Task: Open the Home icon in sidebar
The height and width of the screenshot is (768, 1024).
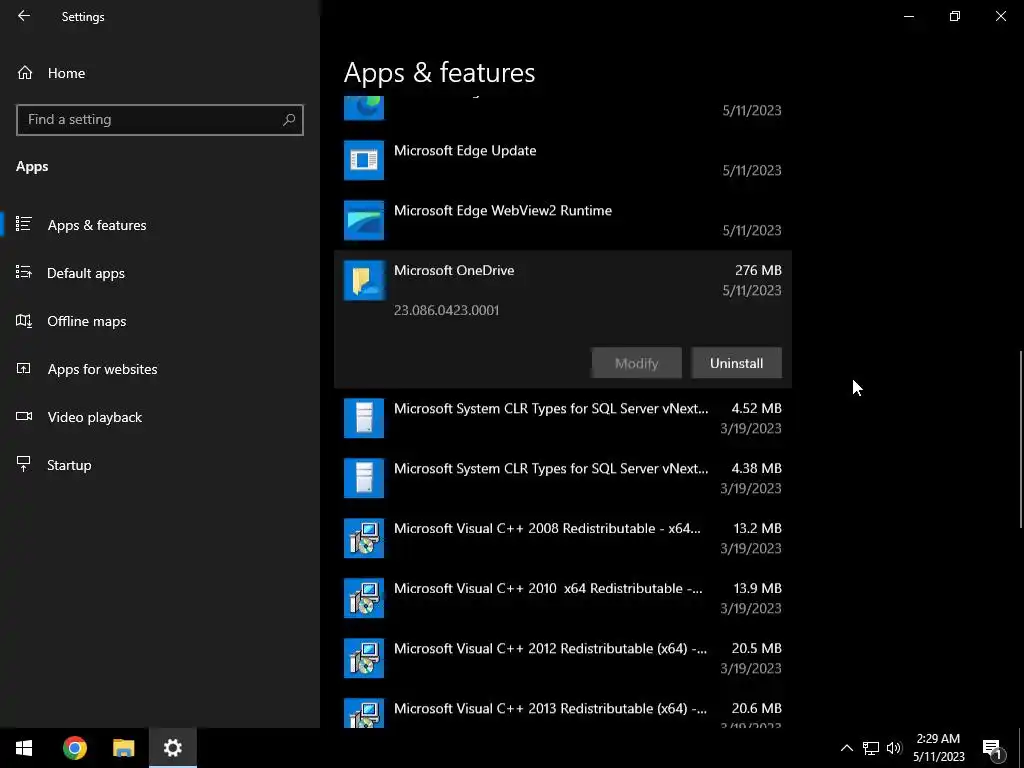Action: [25, 72]
